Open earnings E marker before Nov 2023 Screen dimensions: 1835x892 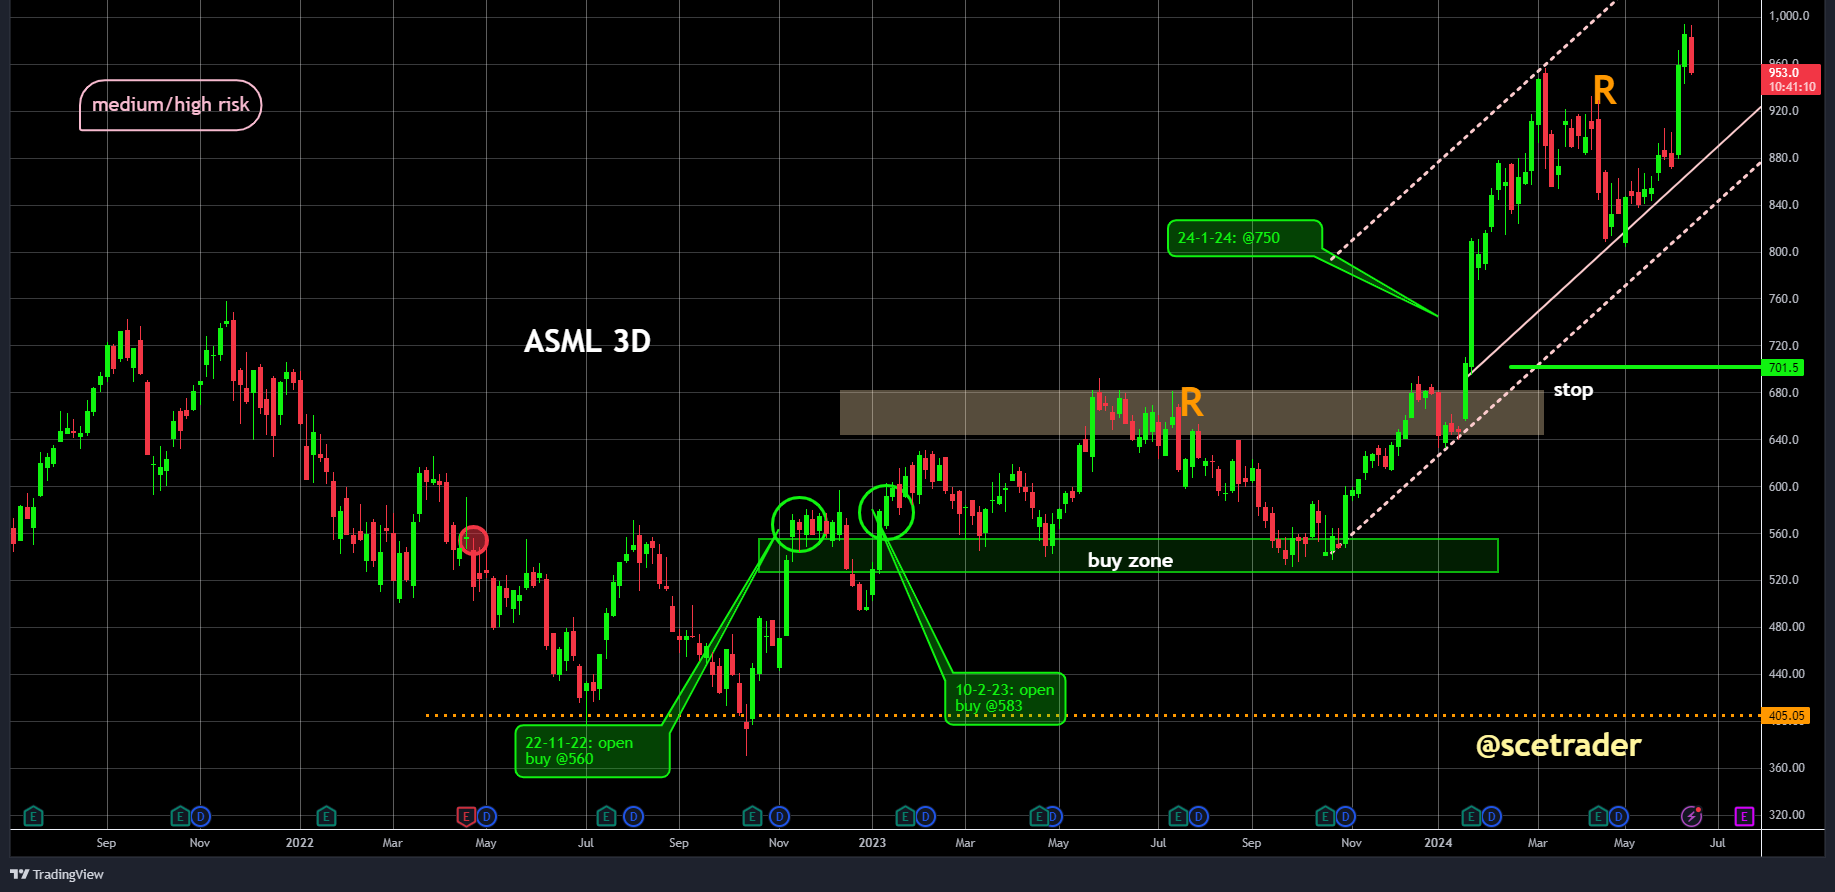(1325, 817)
